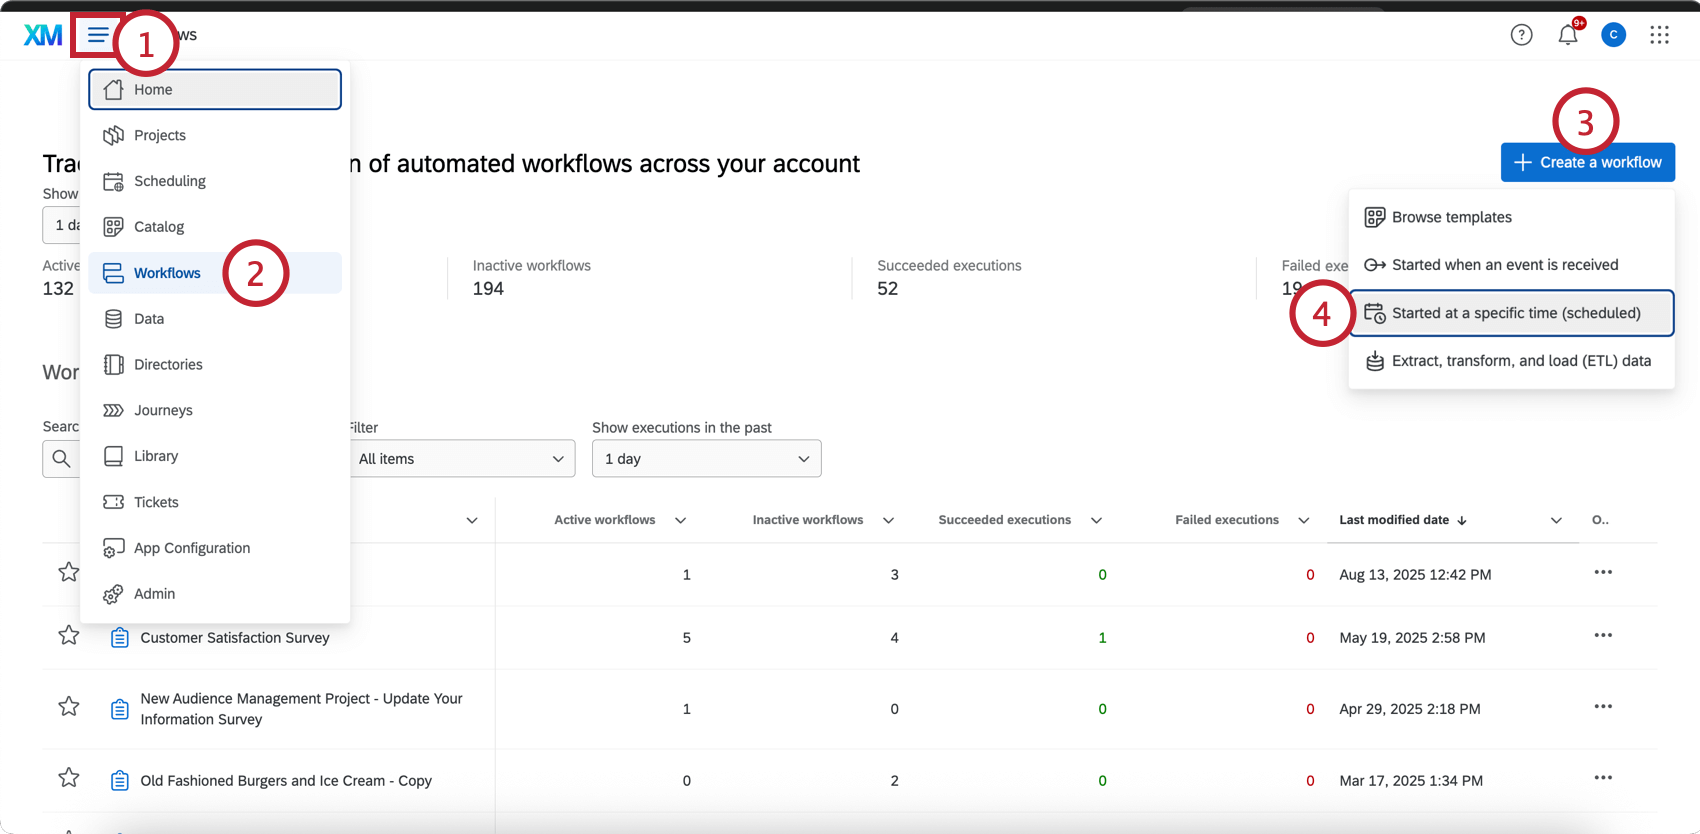
Task: Open the notifications bell icon
Action: click(1567, 35)
